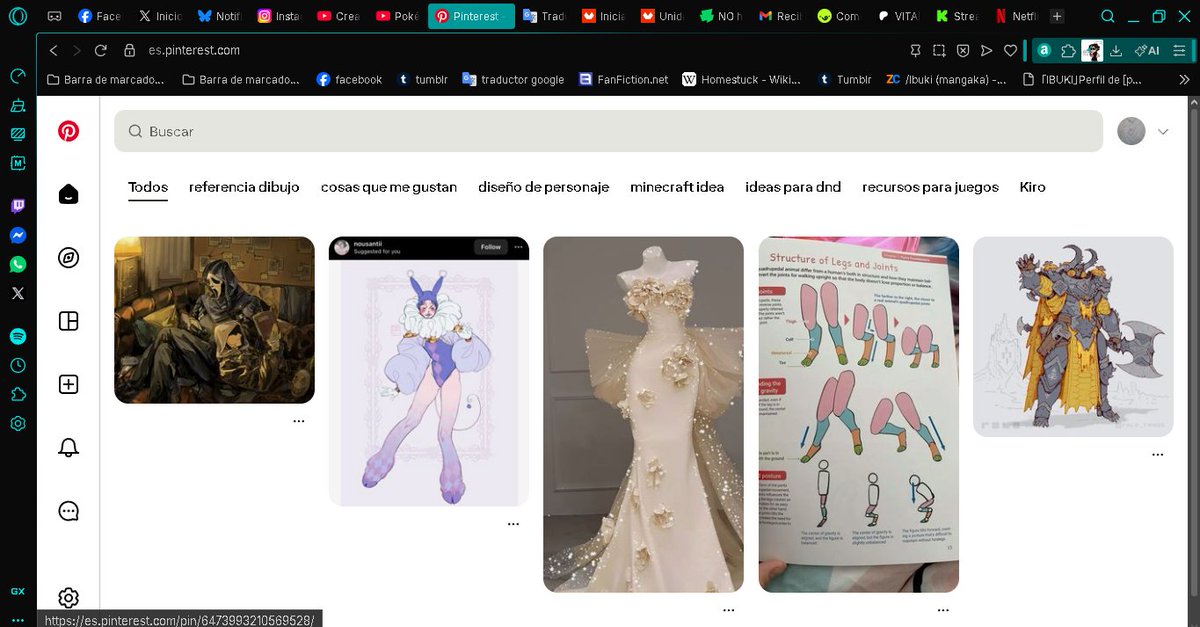
Task: Open Opera sidebar settings gear
Action: click(18, 424)
